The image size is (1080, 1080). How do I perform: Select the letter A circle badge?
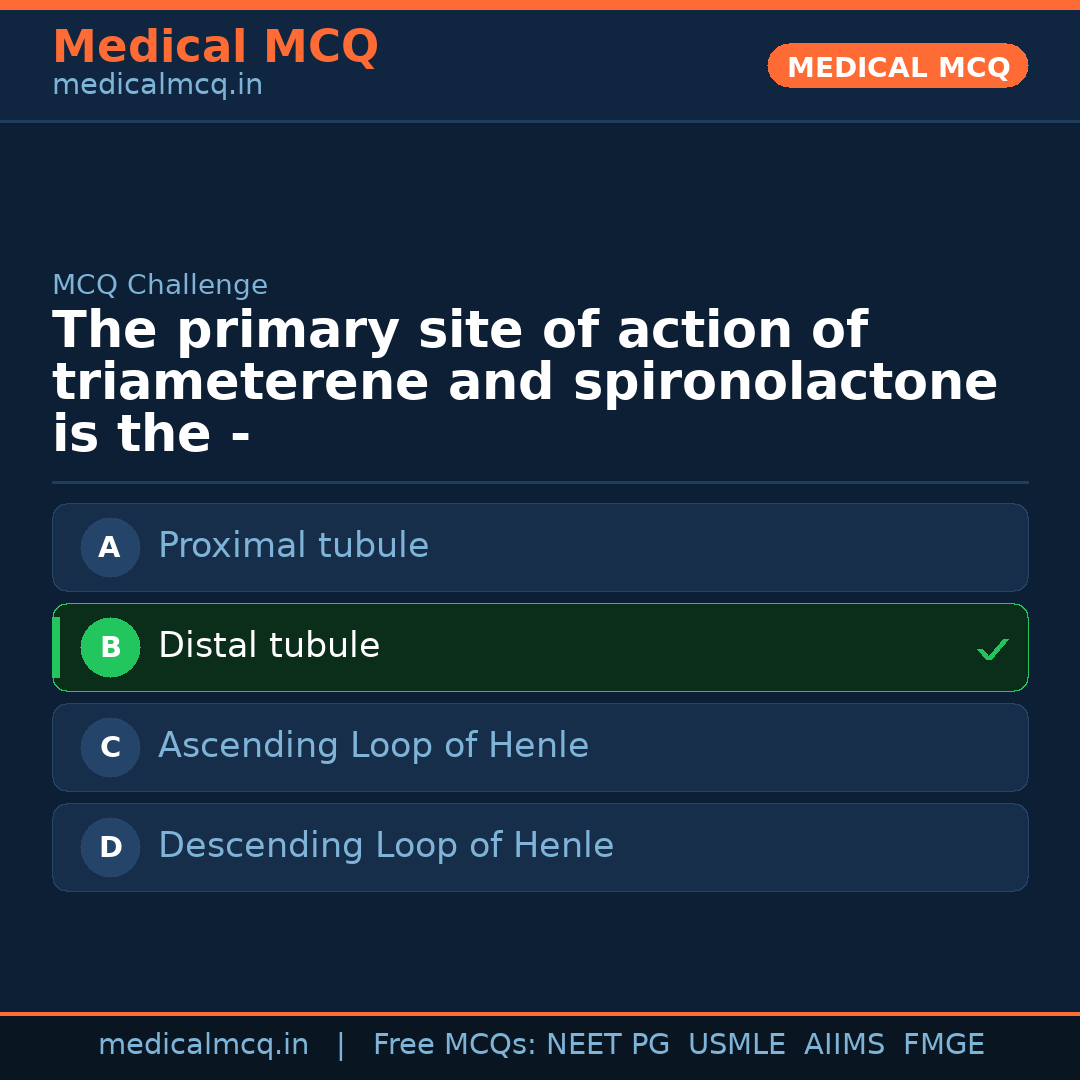coord(110,548)
